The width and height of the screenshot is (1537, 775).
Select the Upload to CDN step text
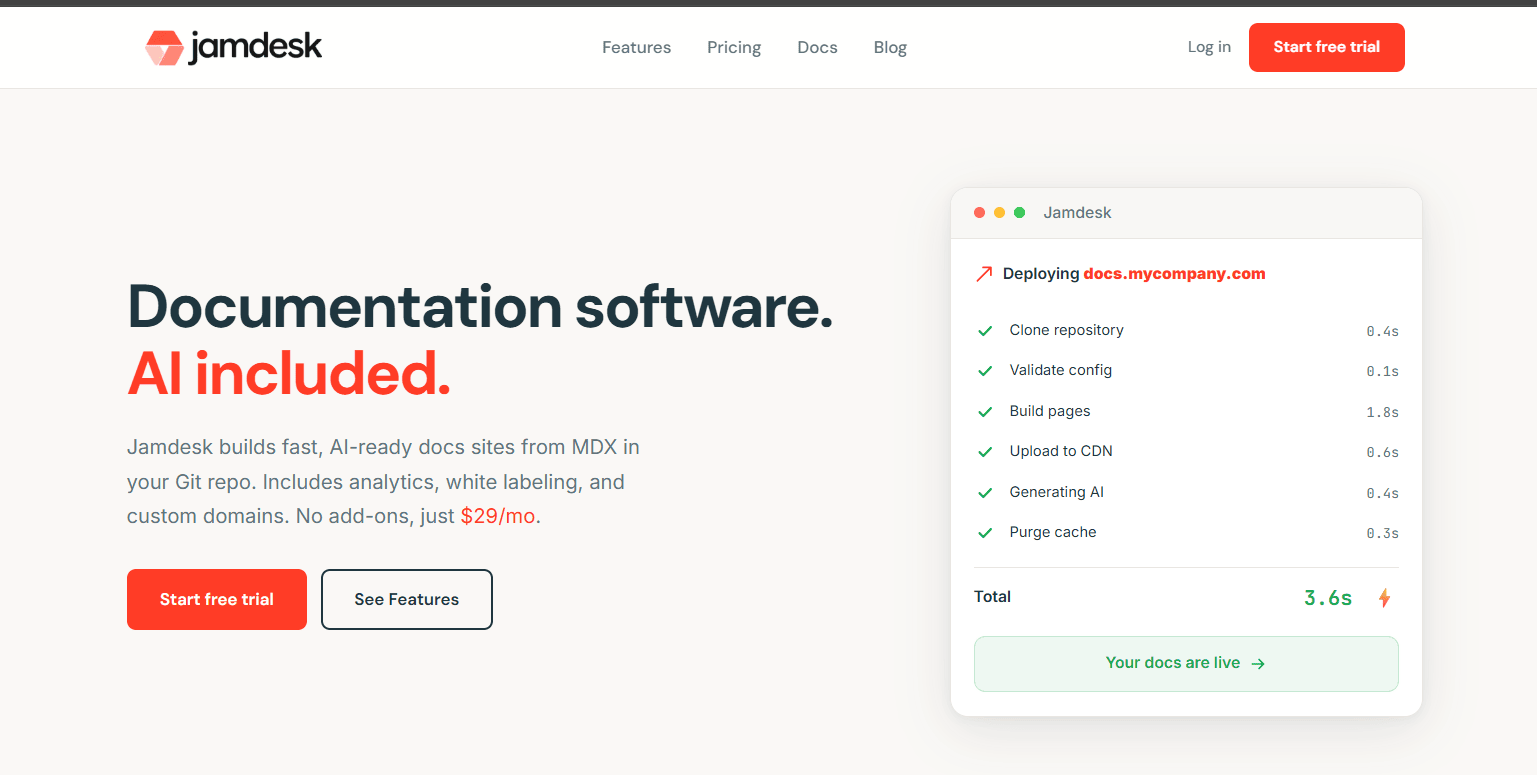(x=1061, y=451)
